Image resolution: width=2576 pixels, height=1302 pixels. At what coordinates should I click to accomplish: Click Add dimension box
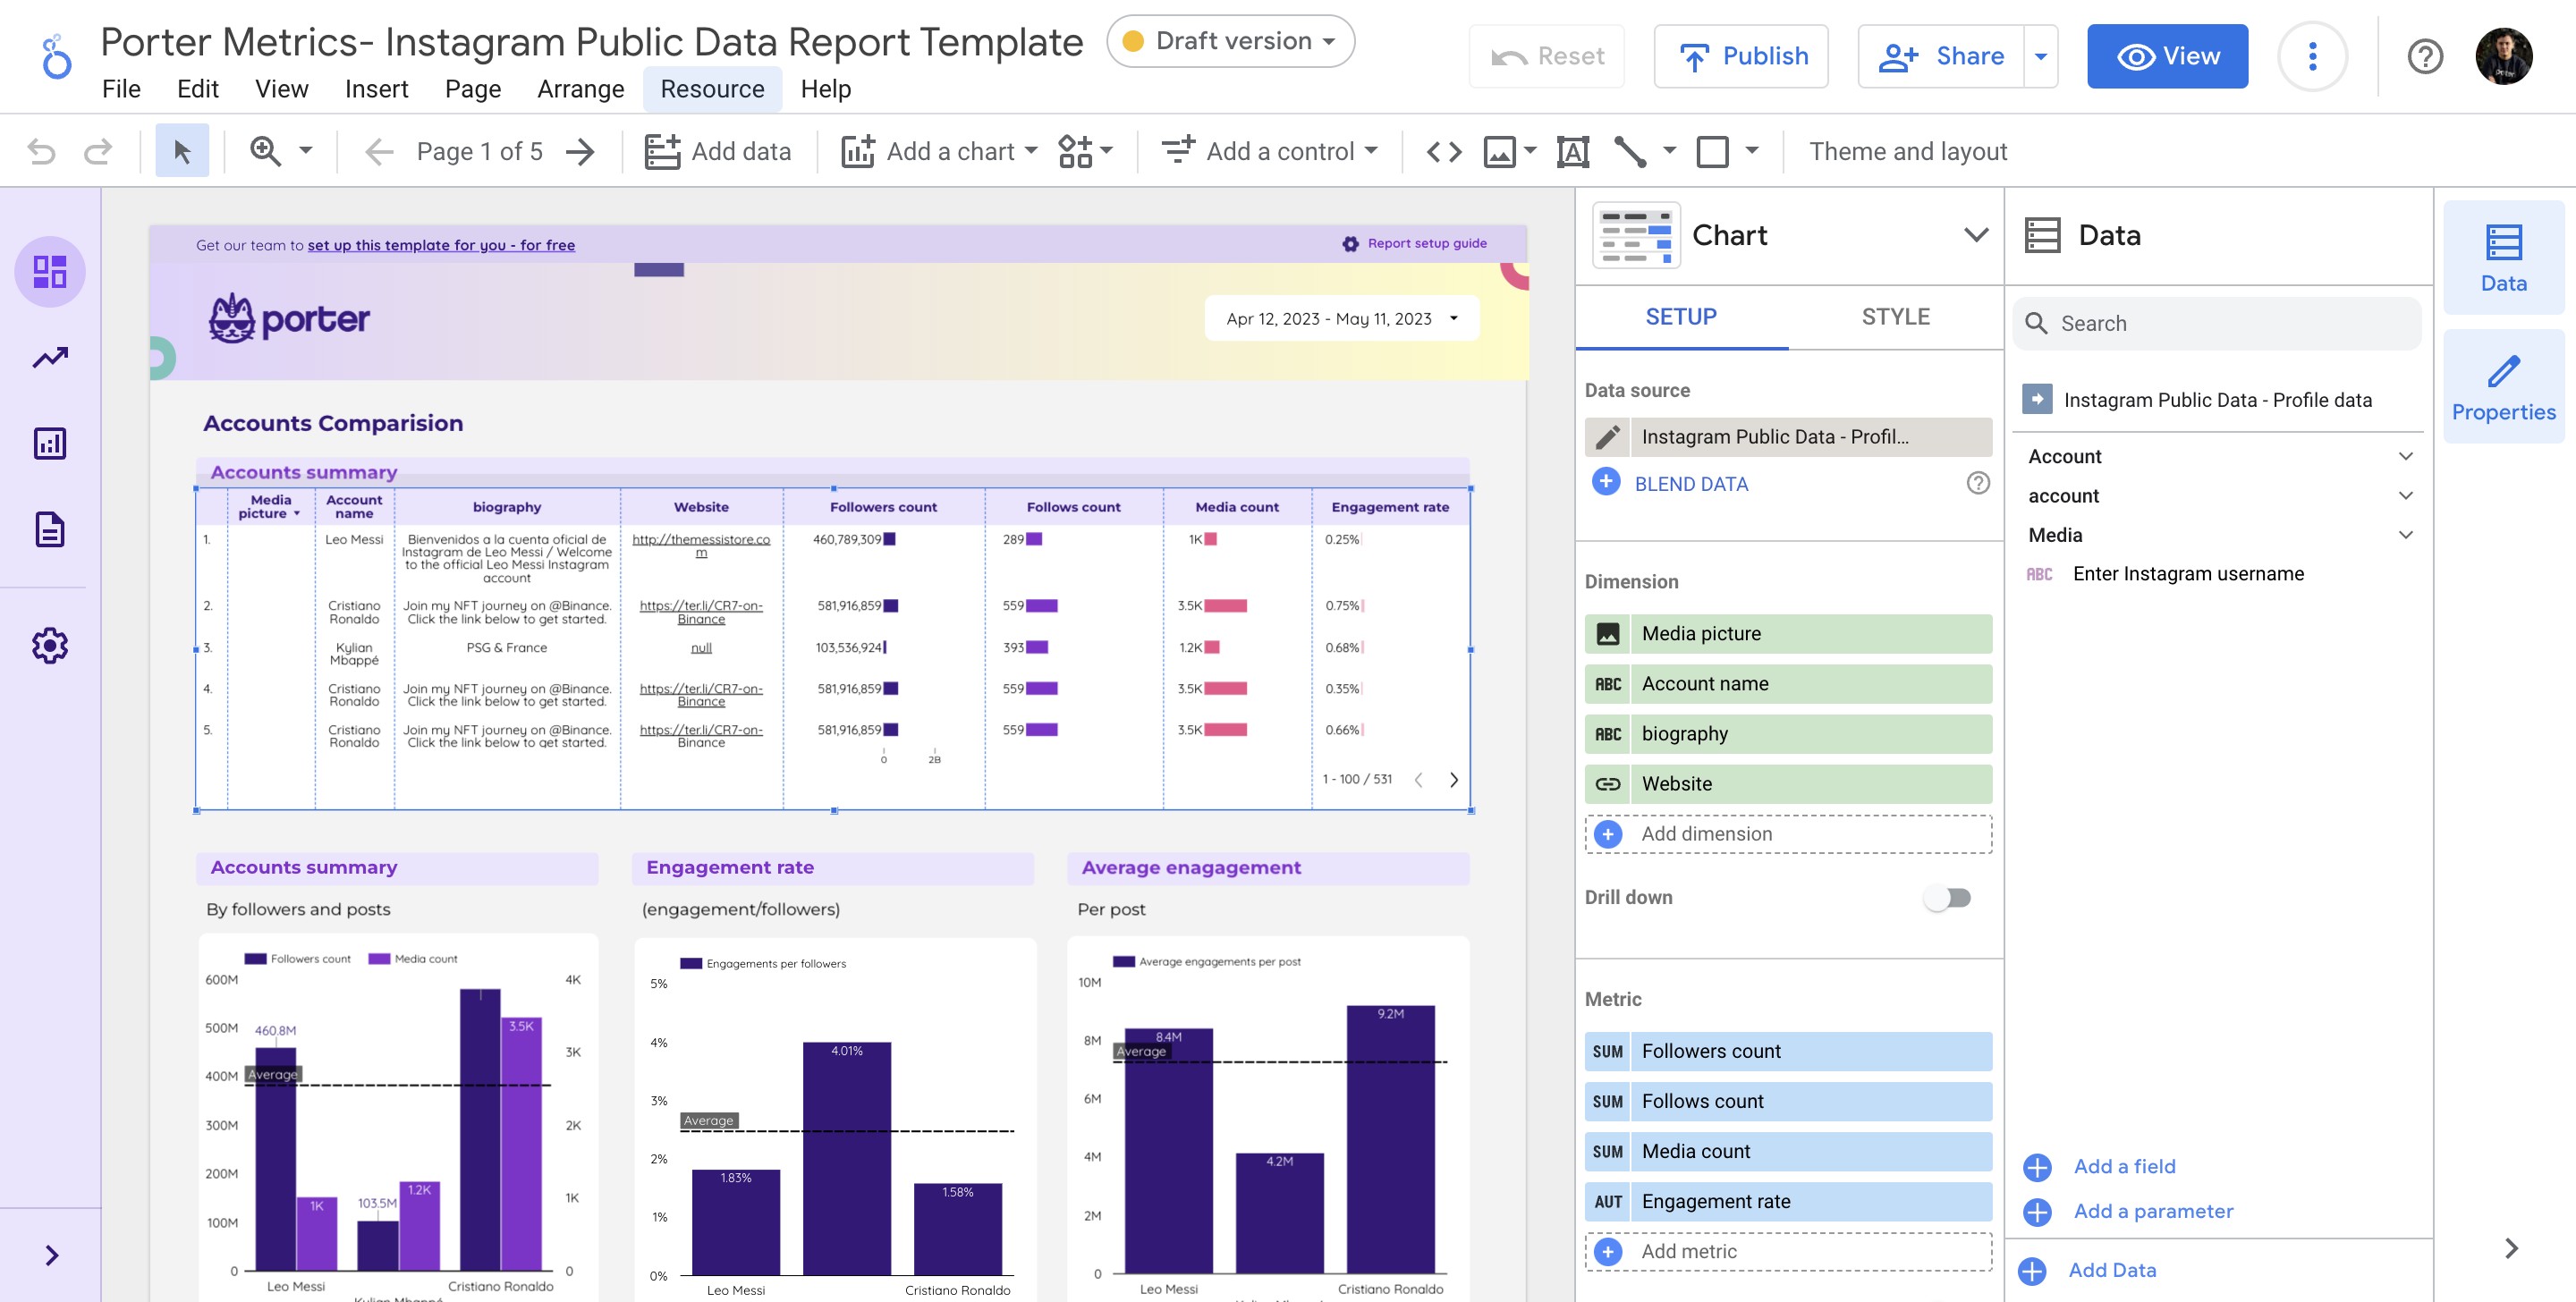pos(1788,834)
